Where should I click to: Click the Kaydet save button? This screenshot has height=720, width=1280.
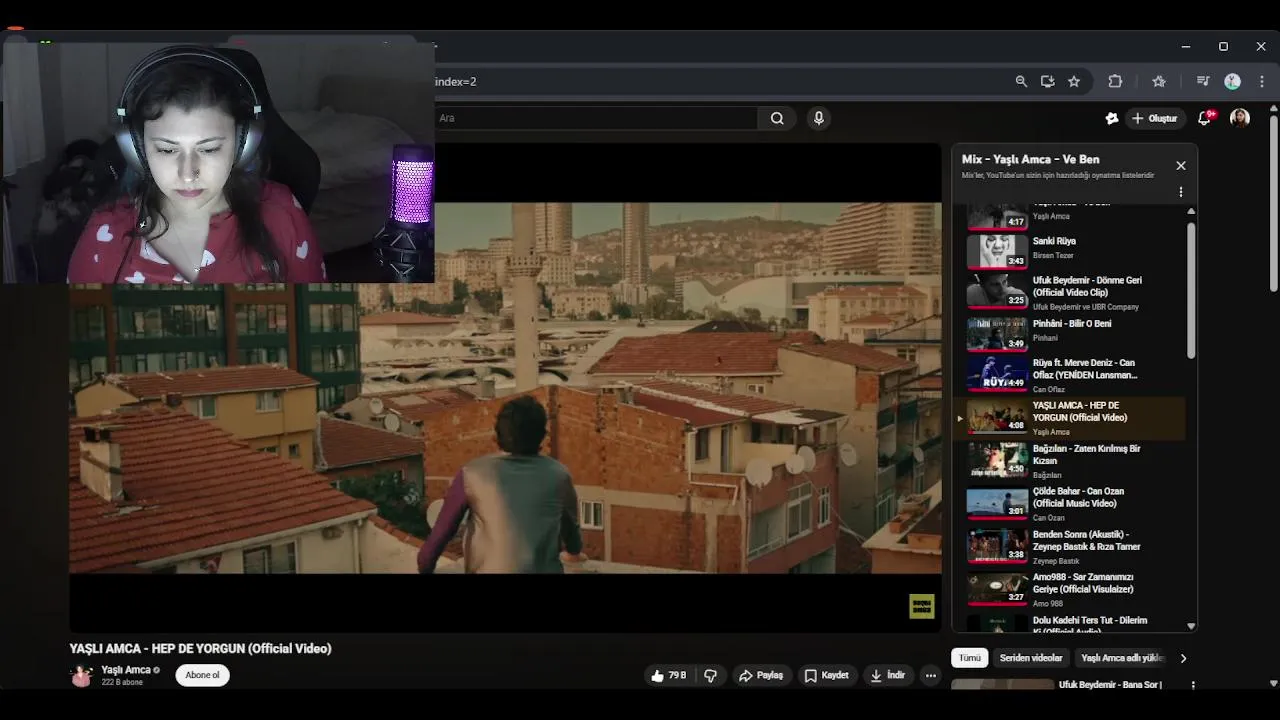[x=827, y=675]
